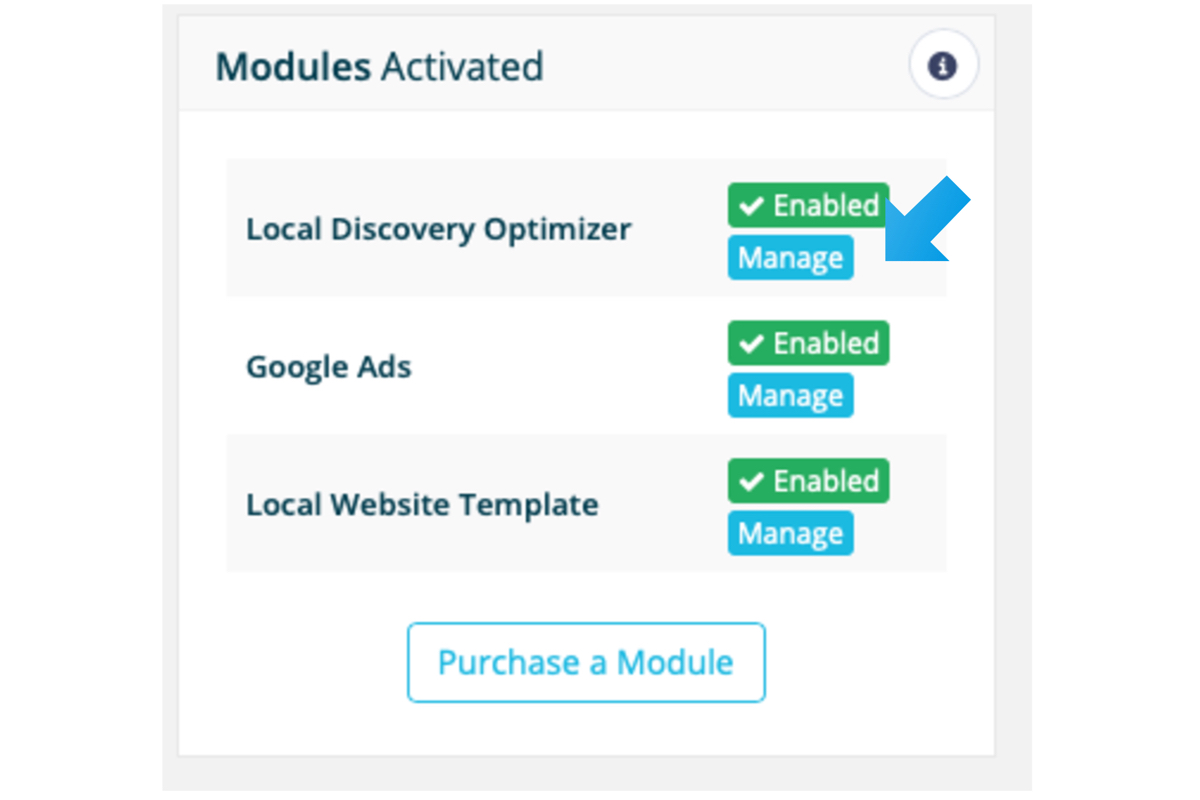Open Manage for the Google Ads module

click(790, 396)
